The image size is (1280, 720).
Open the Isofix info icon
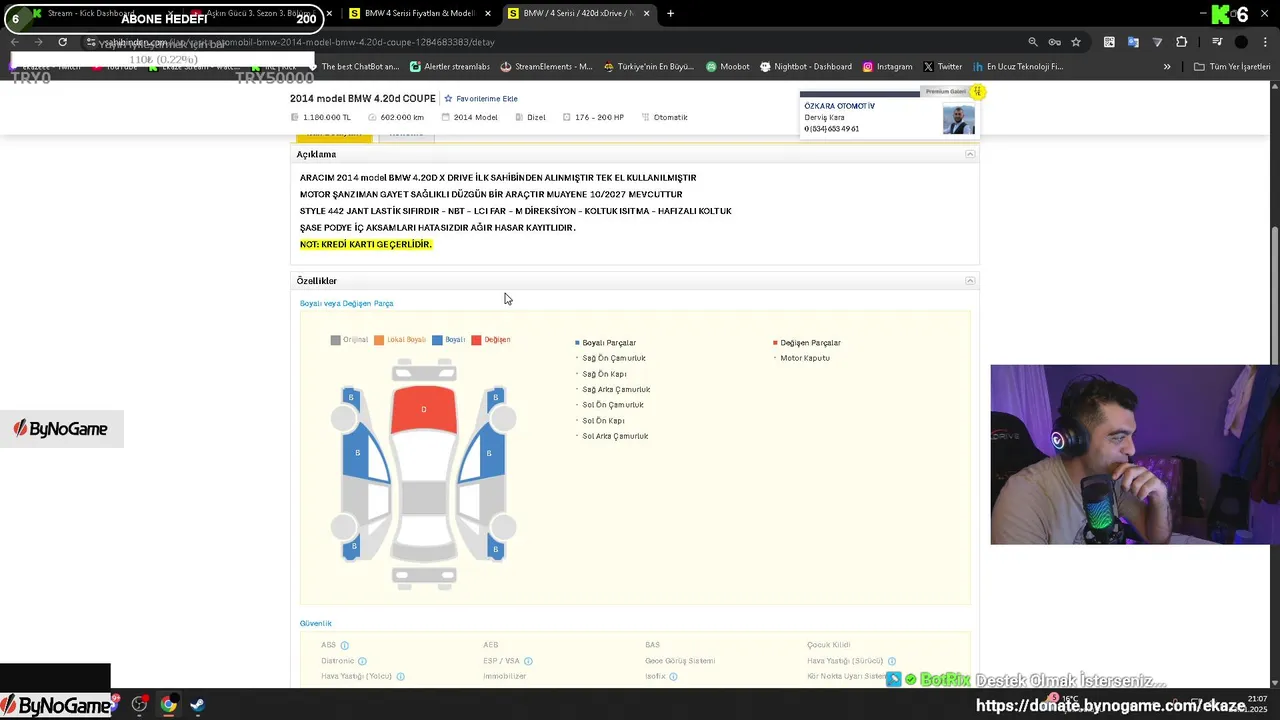click(x=673, y=677)
